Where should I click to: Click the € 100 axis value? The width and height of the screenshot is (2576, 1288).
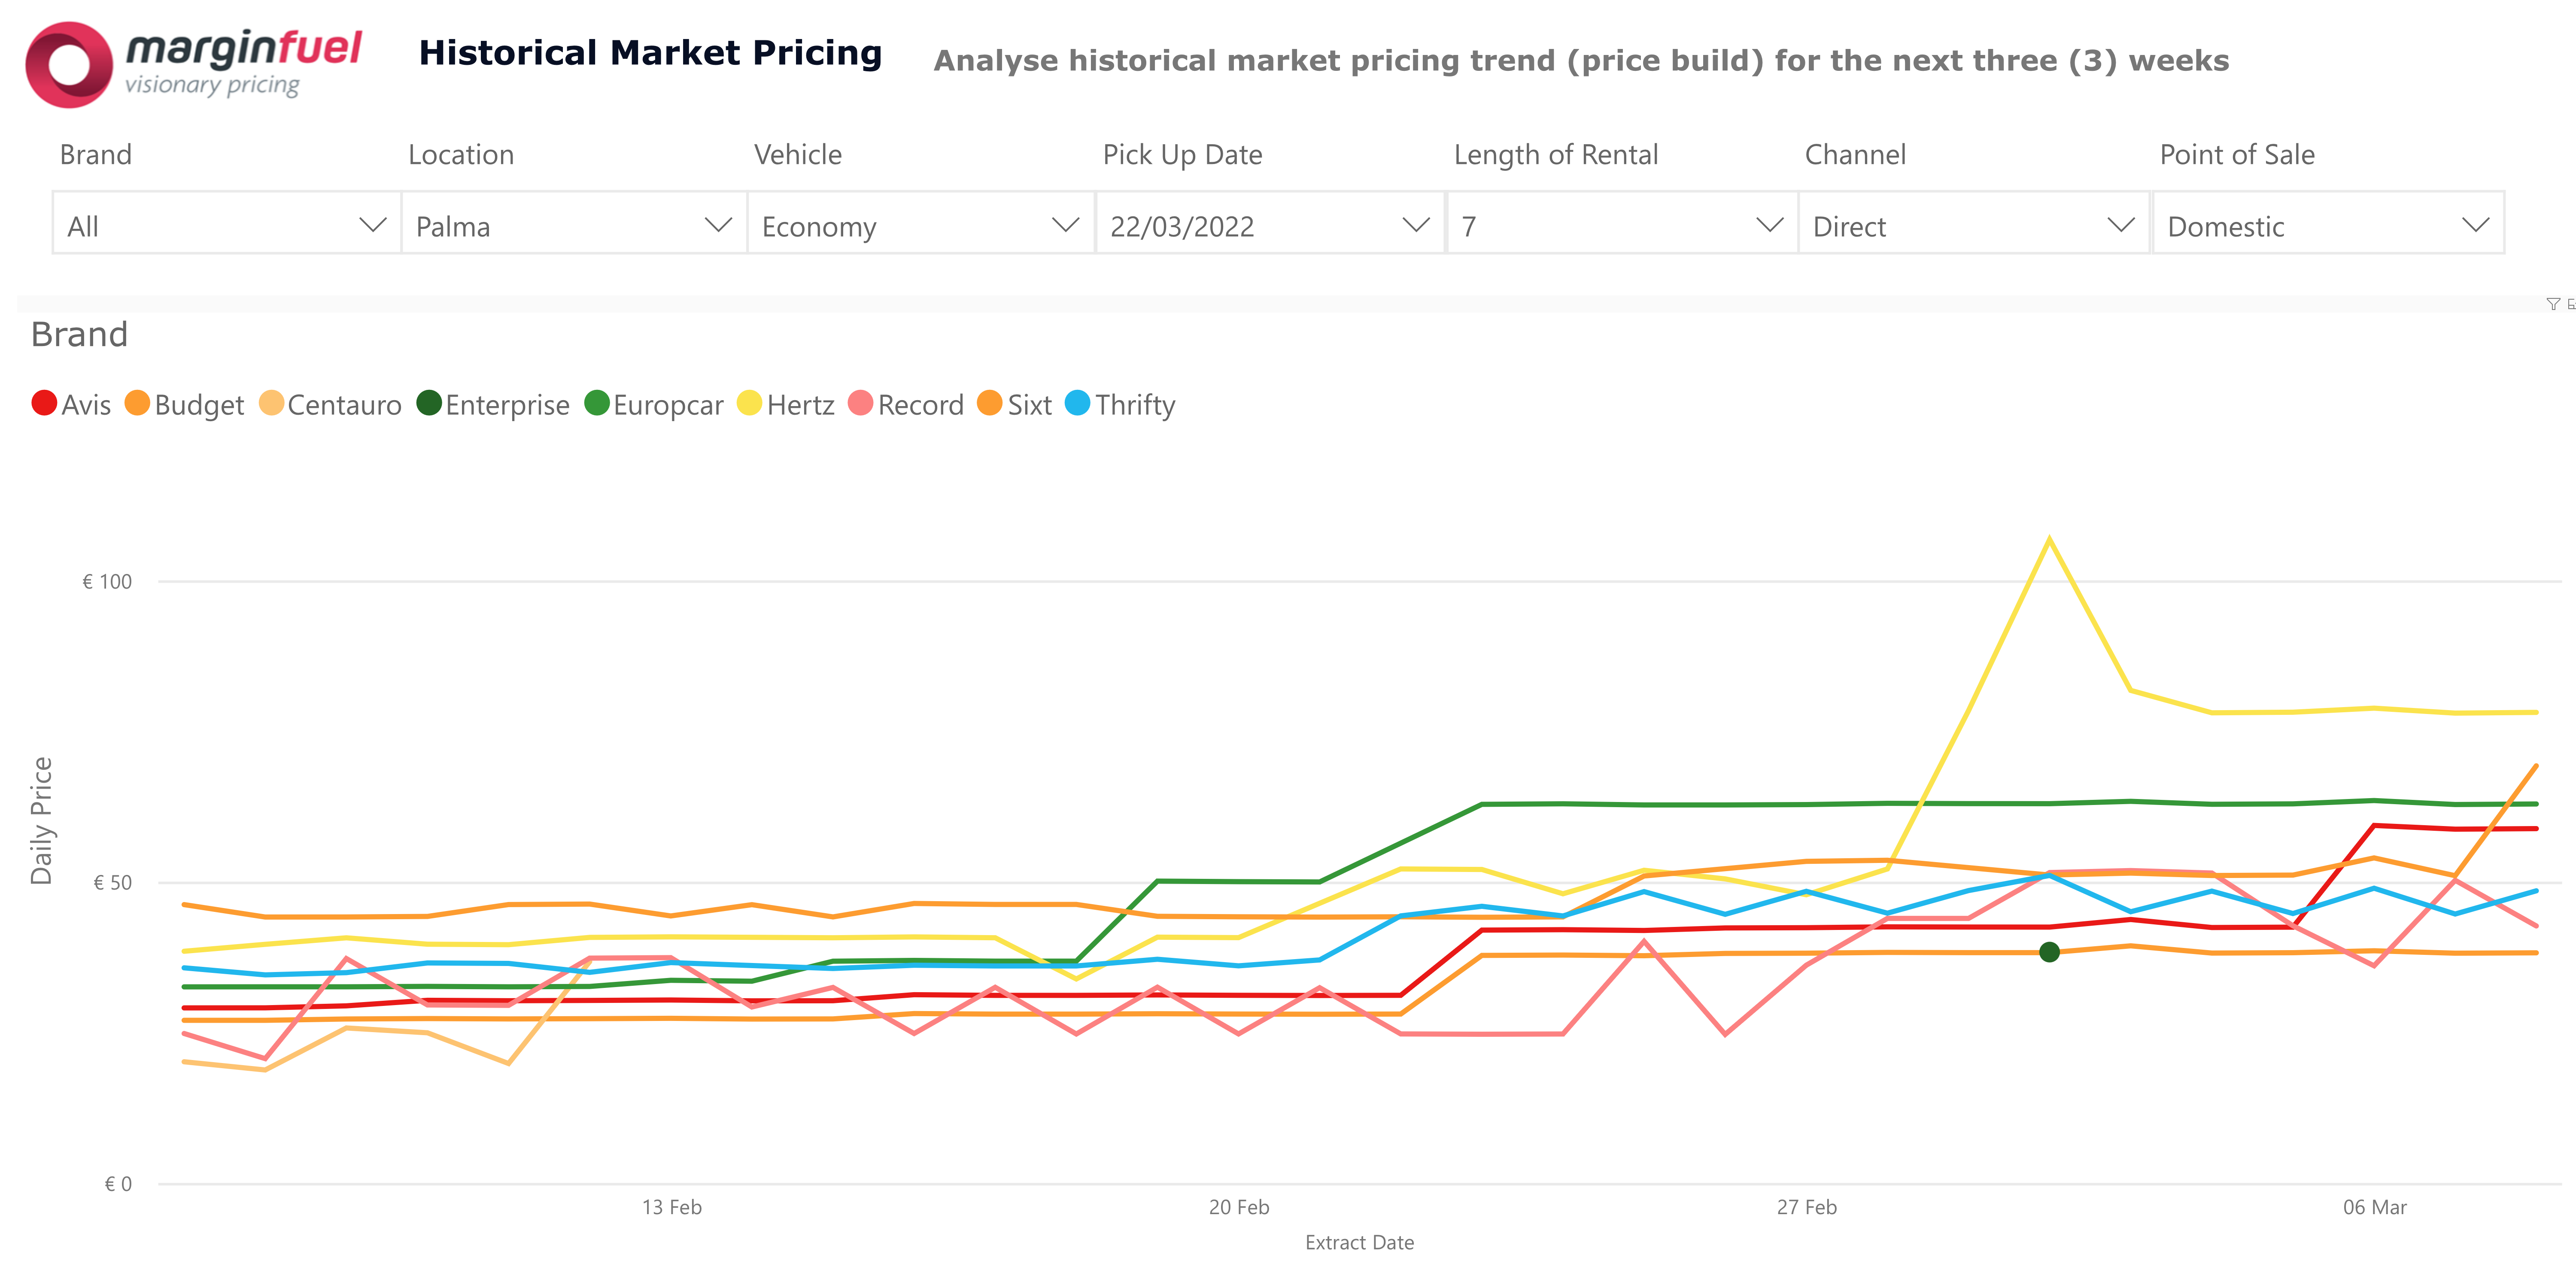107,582
